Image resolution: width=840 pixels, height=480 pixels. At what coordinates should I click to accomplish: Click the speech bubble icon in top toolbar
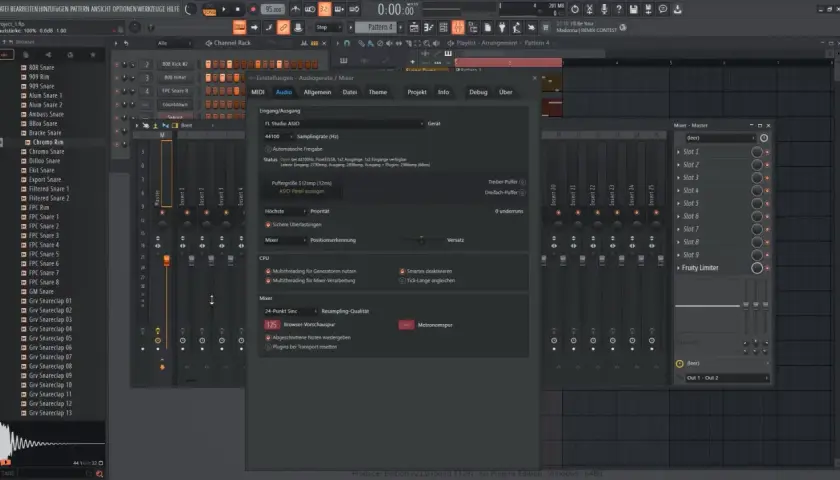pos(663,9)
